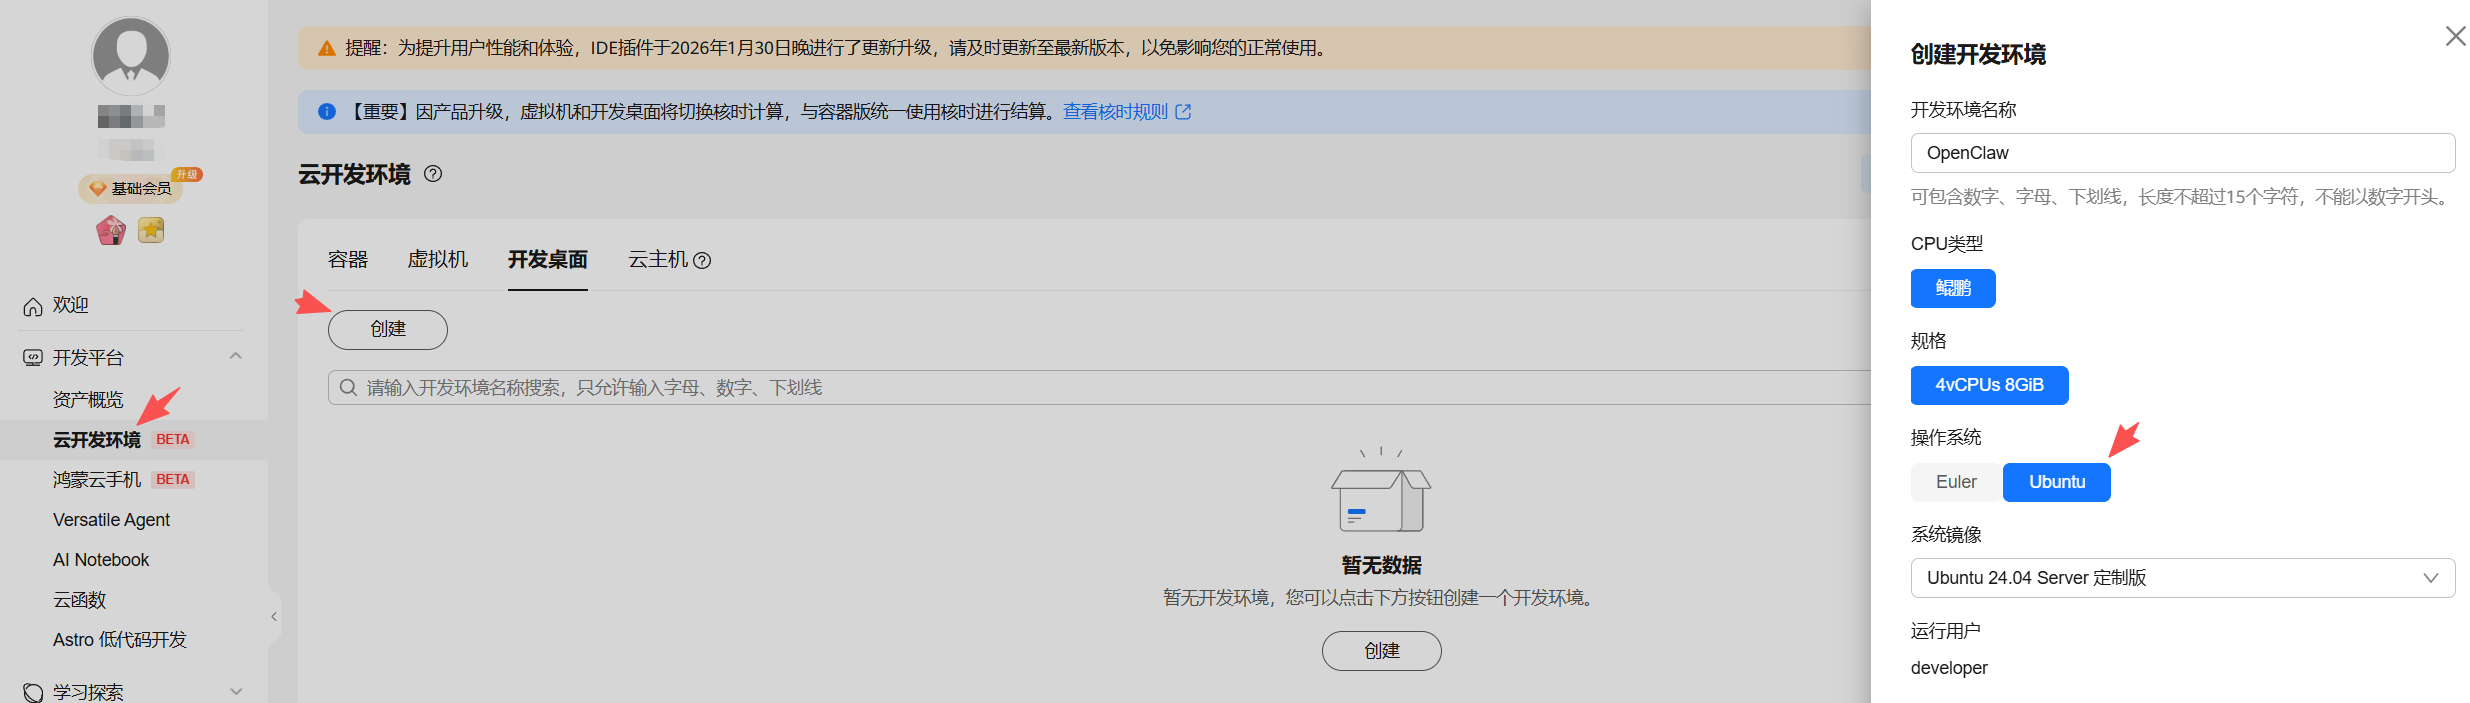Select the Euler operating system option

pyautogui.click(x=1955, y=482)
